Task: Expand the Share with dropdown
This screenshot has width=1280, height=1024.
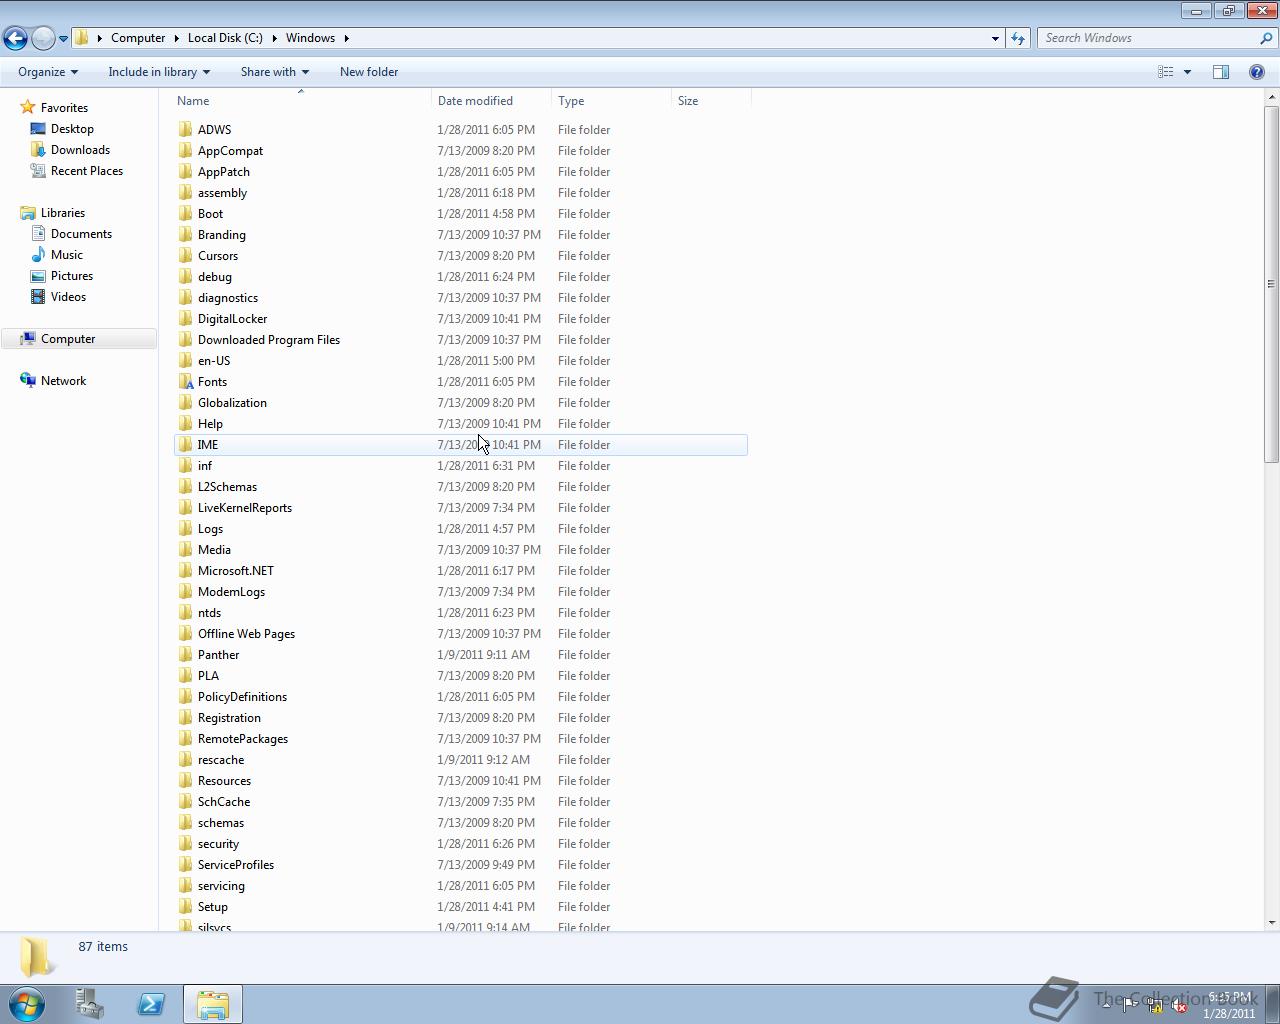Action: (x=274, y=71)
